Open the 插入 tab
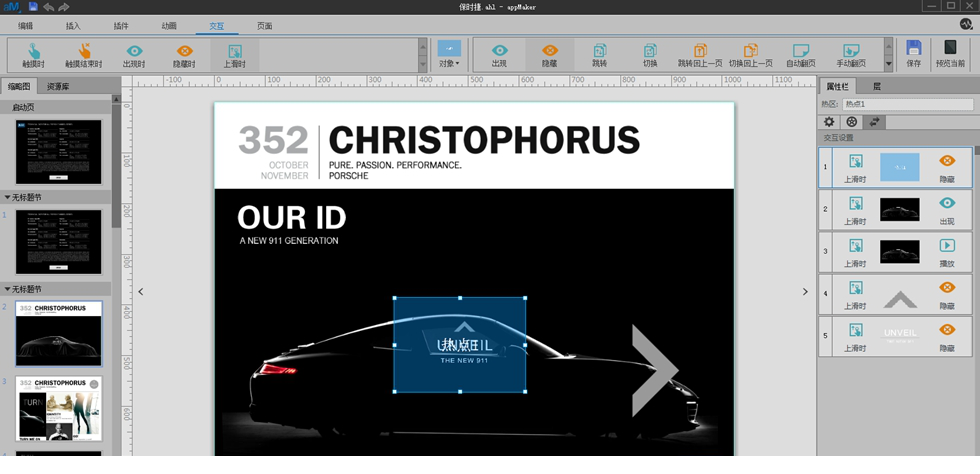980x474 pixels. (73, 26)
